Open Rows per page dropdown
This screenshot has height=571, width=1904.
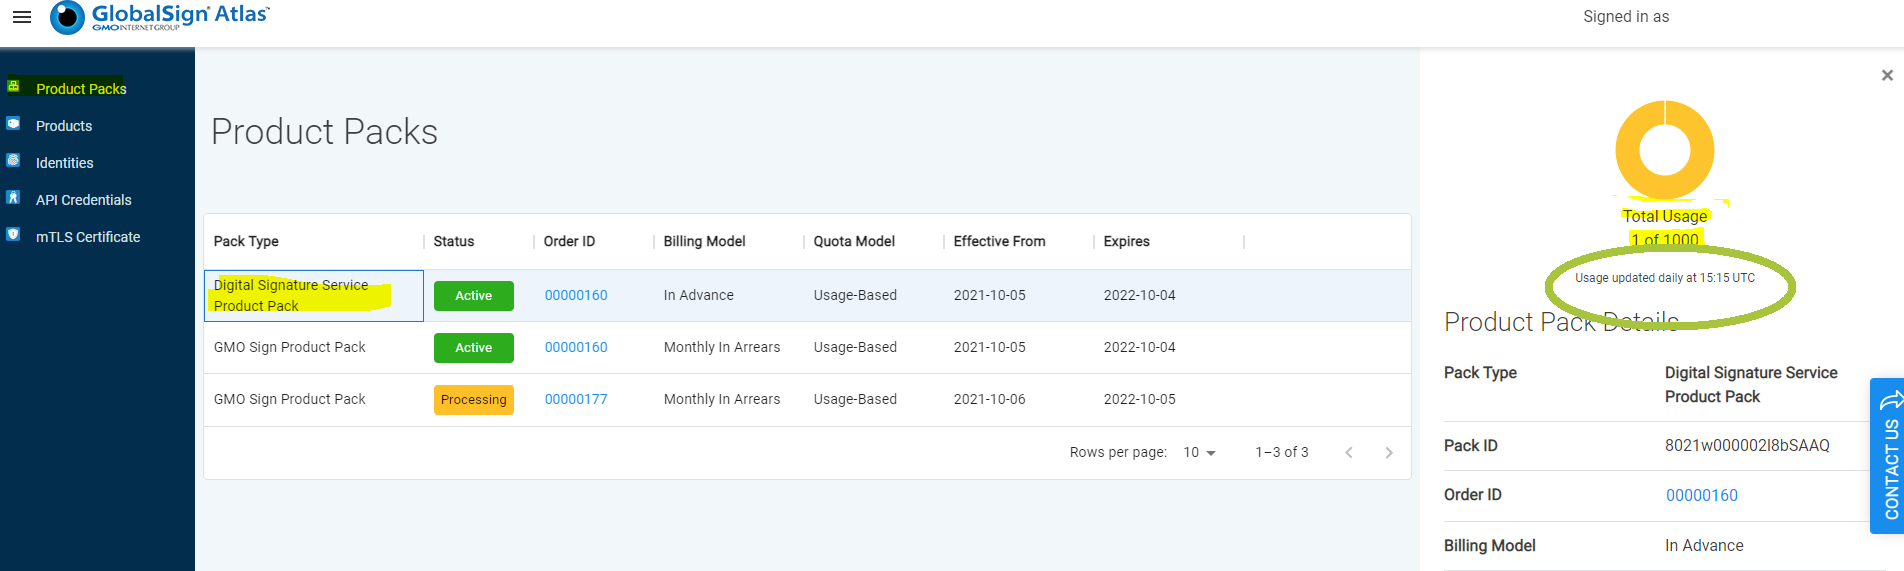click(1199, 452)
